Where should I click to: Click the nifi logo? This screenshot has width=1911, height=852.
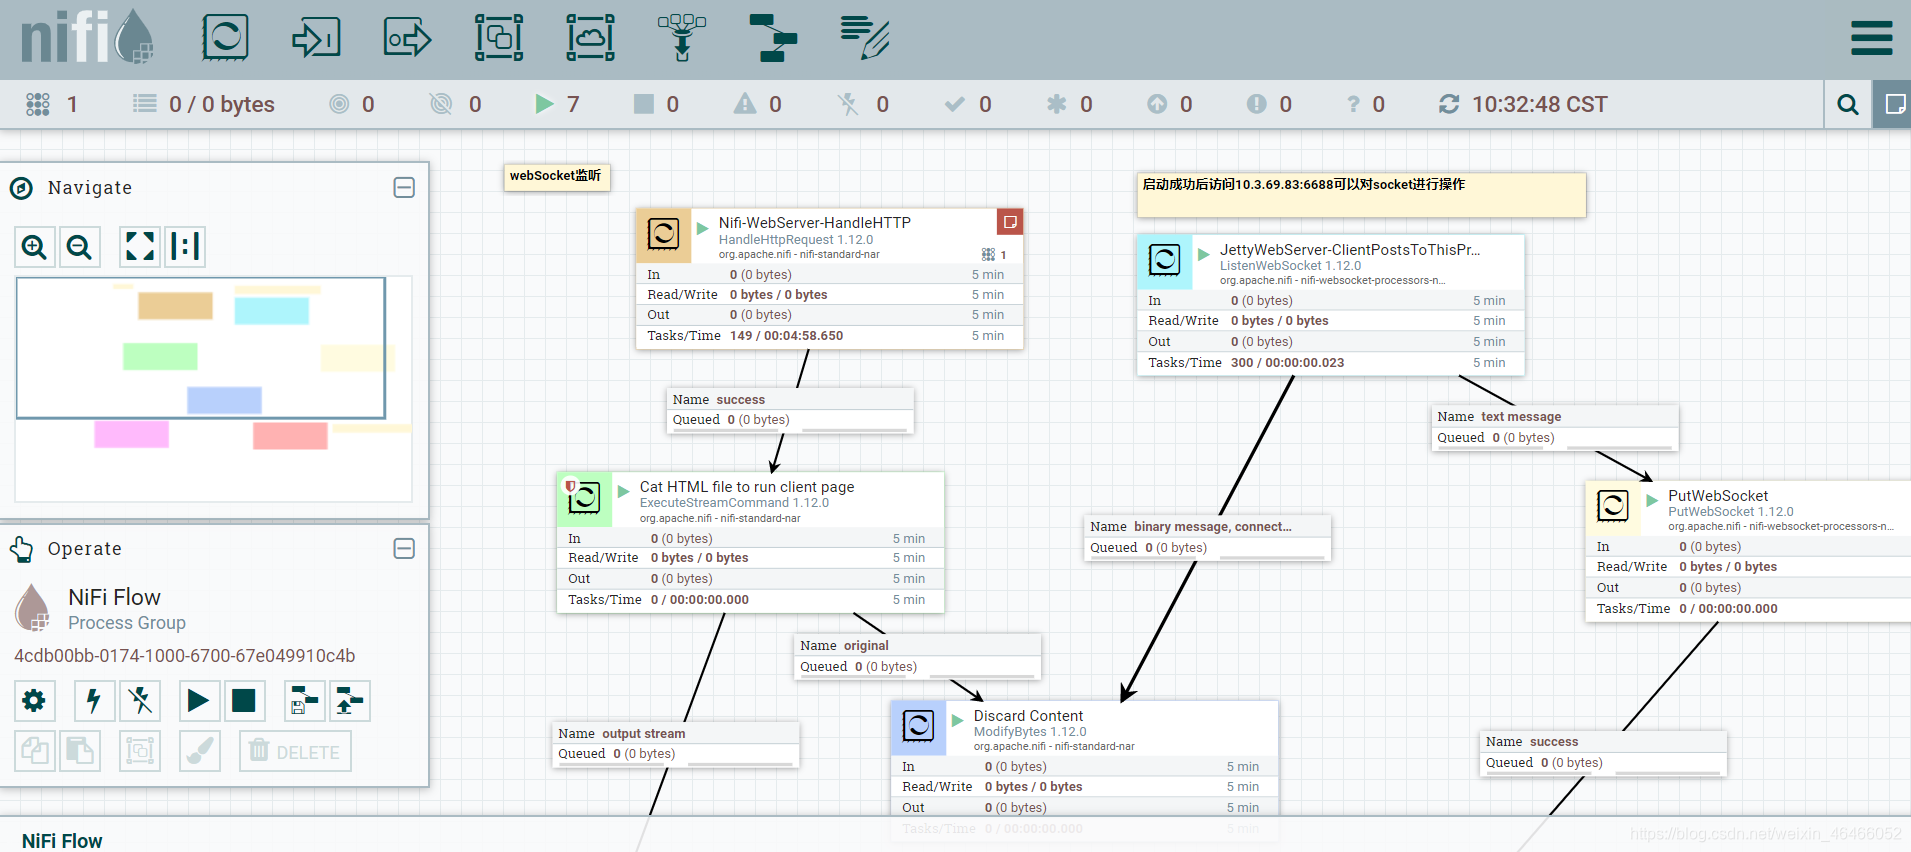click(87, 38)
